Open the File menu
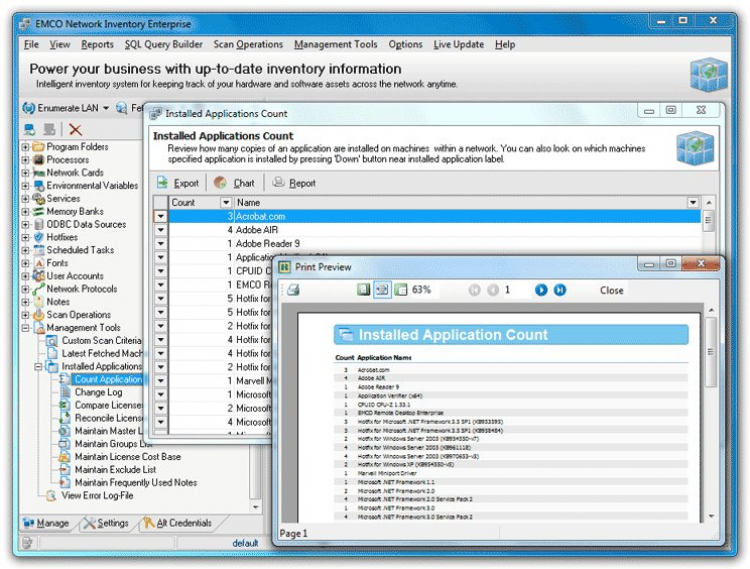The image size is (750, 569). 32,44
